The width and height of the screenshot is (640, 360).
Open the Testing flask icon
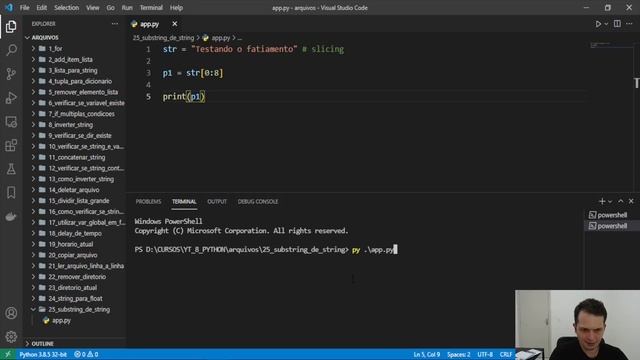[11, 169]
